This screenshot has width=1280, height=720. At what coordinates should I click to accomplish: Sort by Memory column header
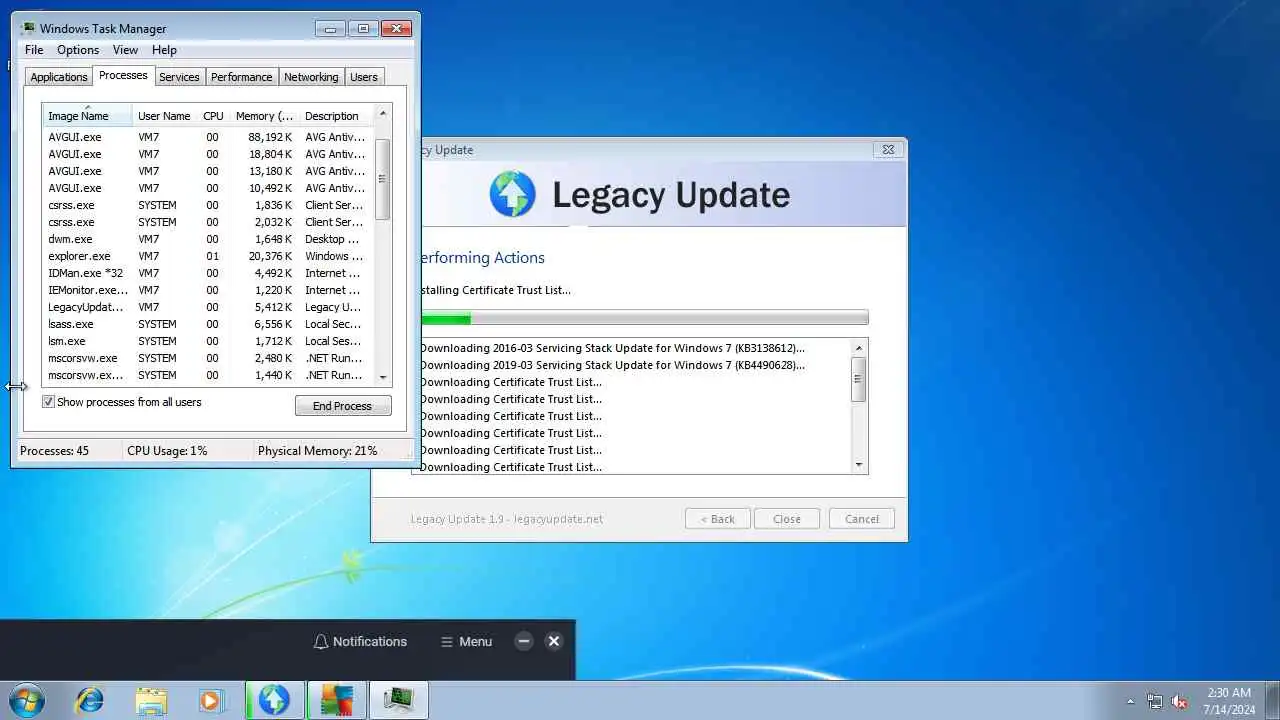point(264,116)
